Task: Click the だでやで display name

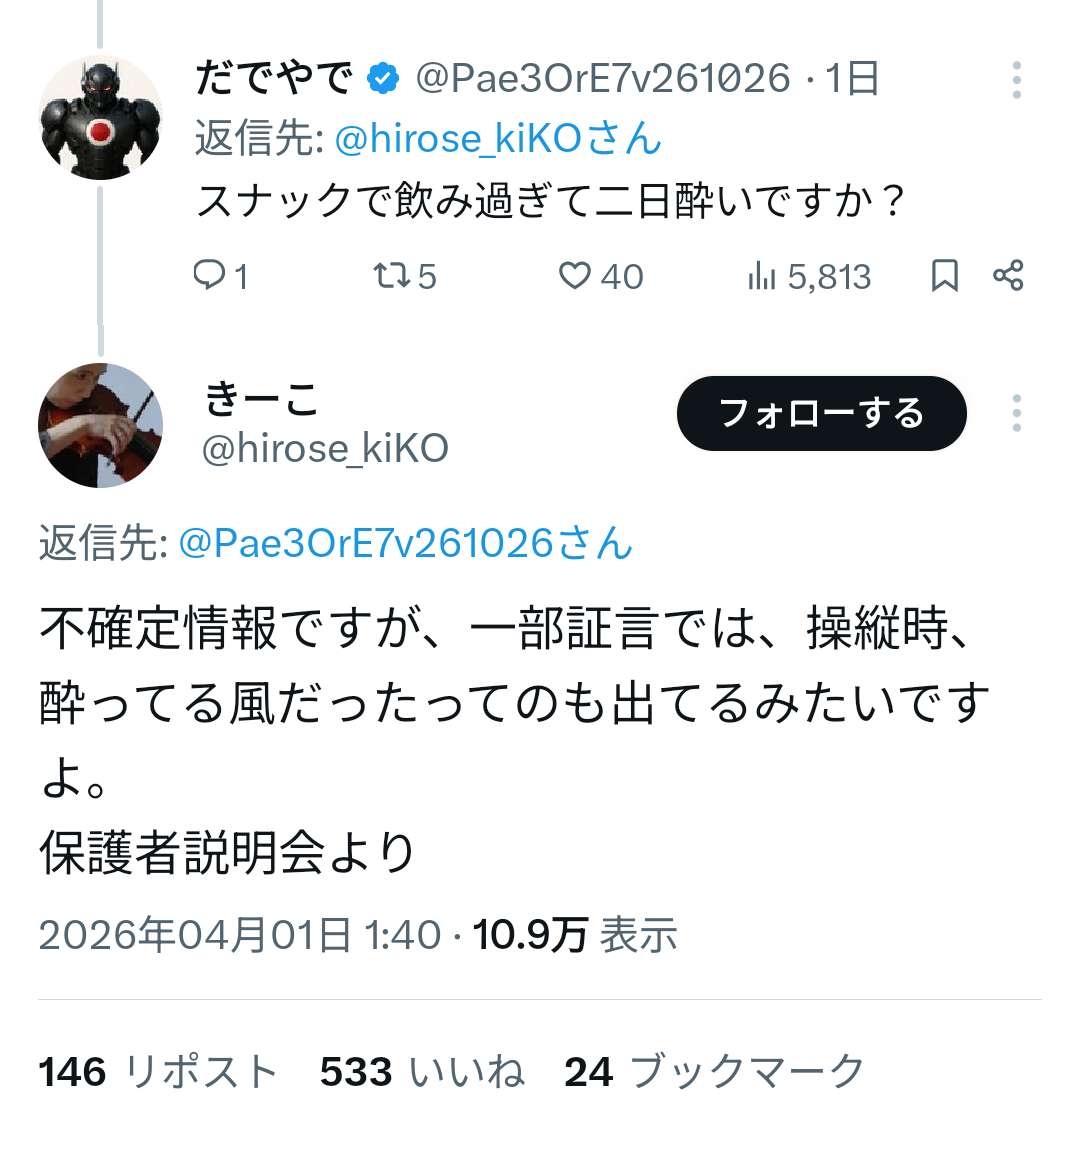Action: [275, 78]
